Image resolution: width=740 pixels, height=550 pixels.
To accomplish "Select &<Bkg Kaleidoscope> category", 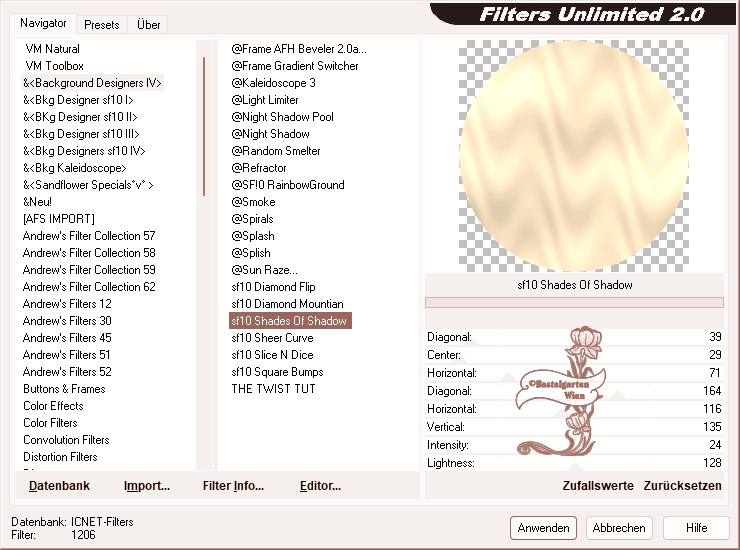I will pyautogui.click(x=75, y=168).
